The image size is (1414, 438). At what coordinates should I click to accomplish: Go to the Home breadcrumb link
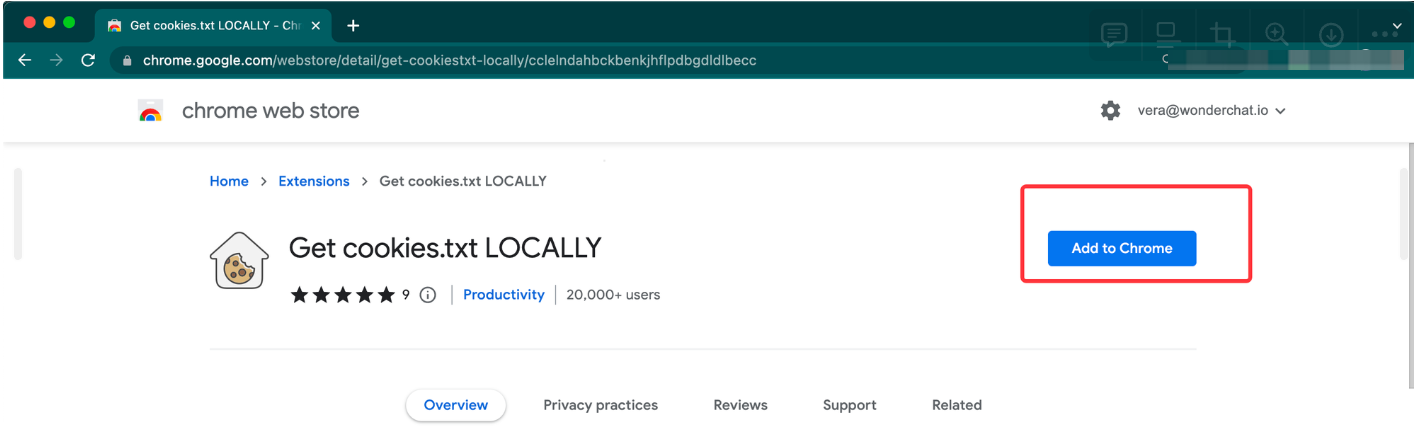pyautogui.click(x=229, y=181)
